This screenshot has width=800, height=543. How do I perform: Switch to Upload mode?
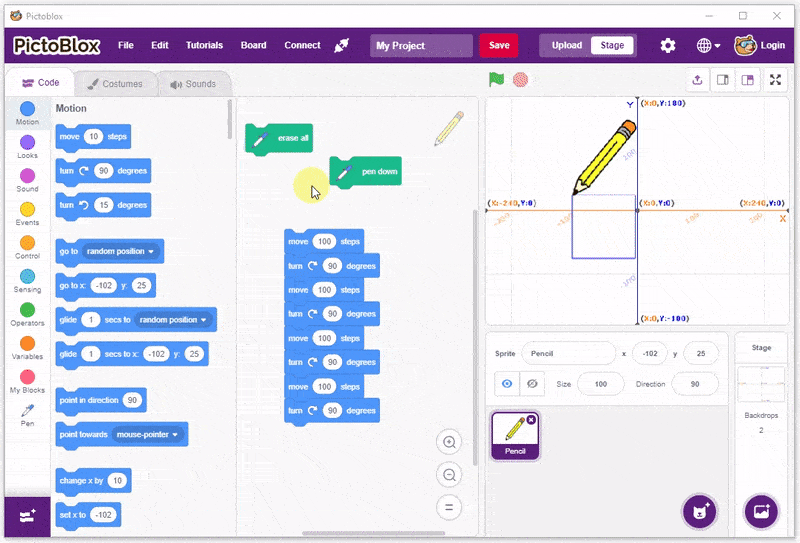(x=566, y=45)
